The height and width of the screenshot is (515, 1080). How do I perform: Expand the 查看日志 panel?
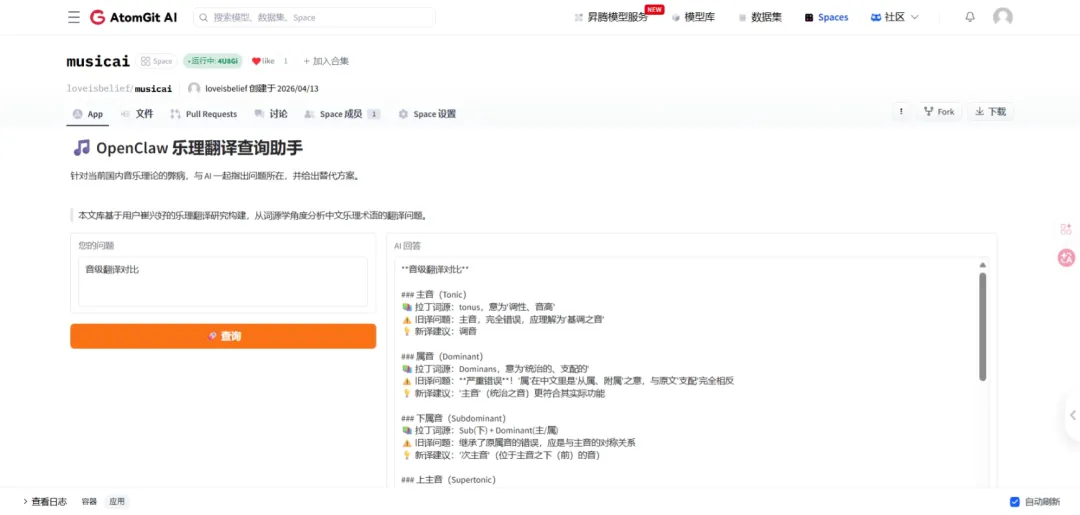(x=45, y=502)
